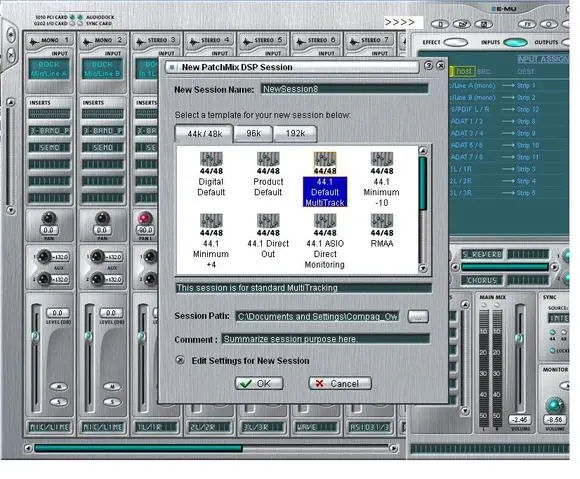Click Mono 1 level fader handle
The image size is (580, 479).
tap(36, 336)
